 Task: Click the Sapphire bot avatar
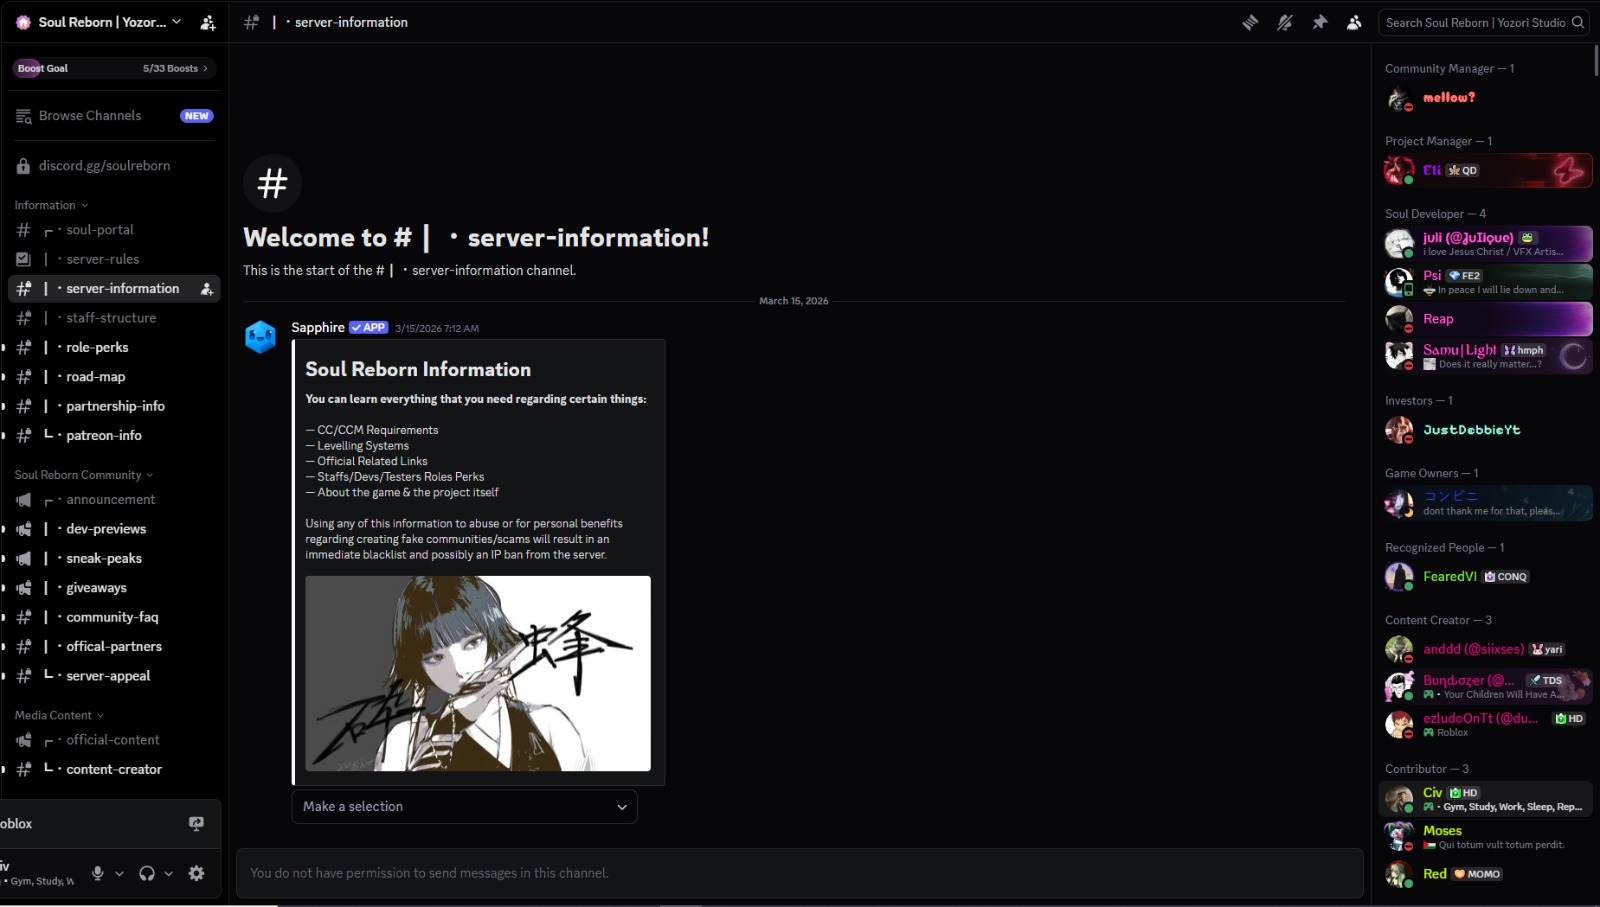coord(261,337)
